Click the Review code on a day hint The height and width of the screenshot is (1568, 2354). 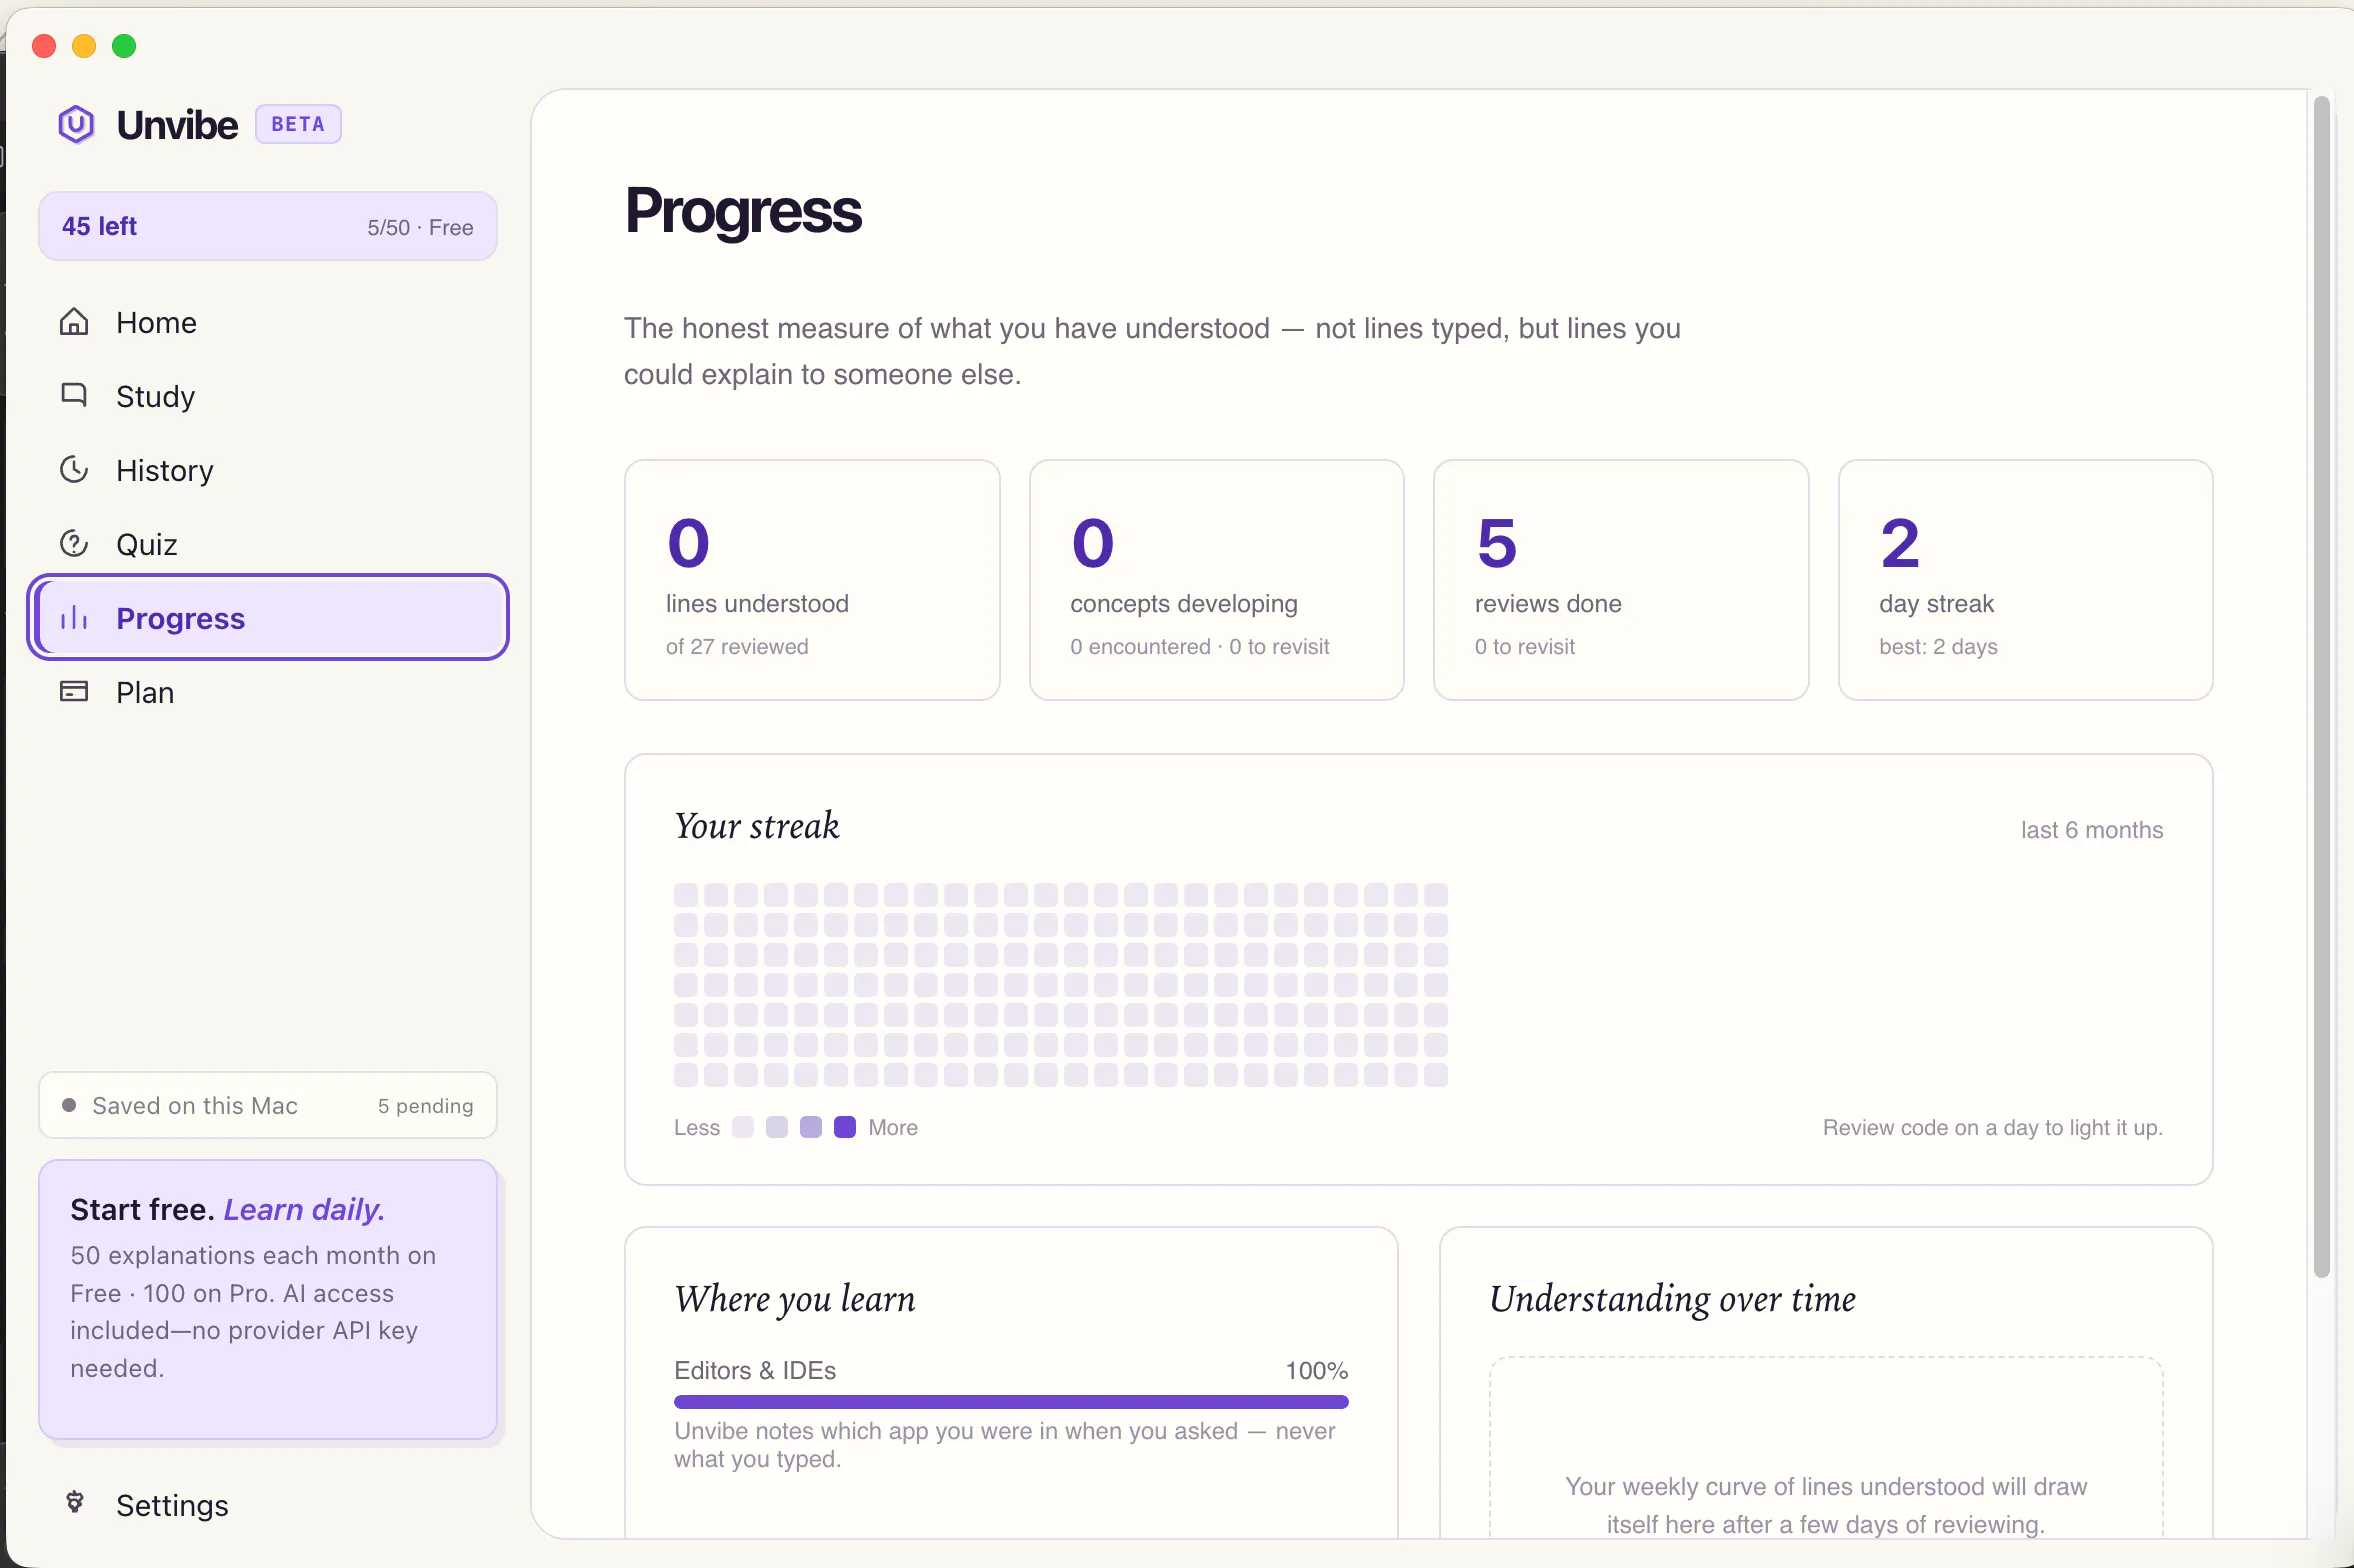tap(1993, 1127)
